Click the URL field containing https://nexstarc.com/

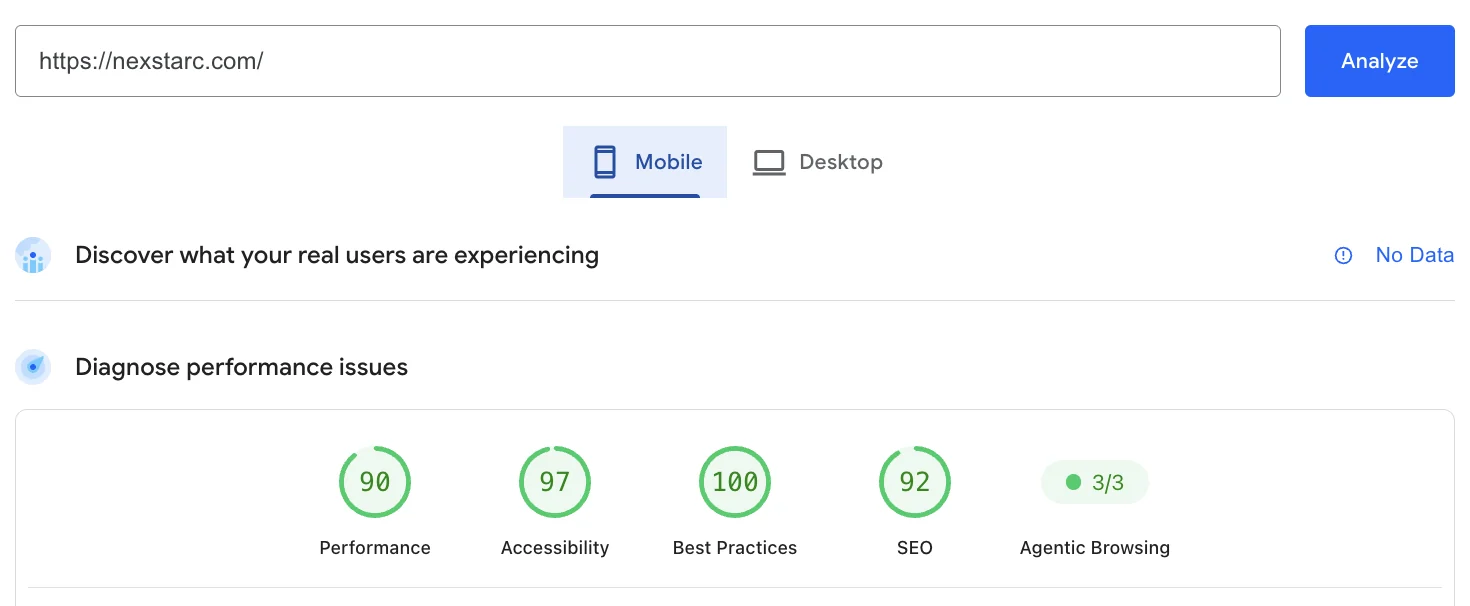click(647, 61)
